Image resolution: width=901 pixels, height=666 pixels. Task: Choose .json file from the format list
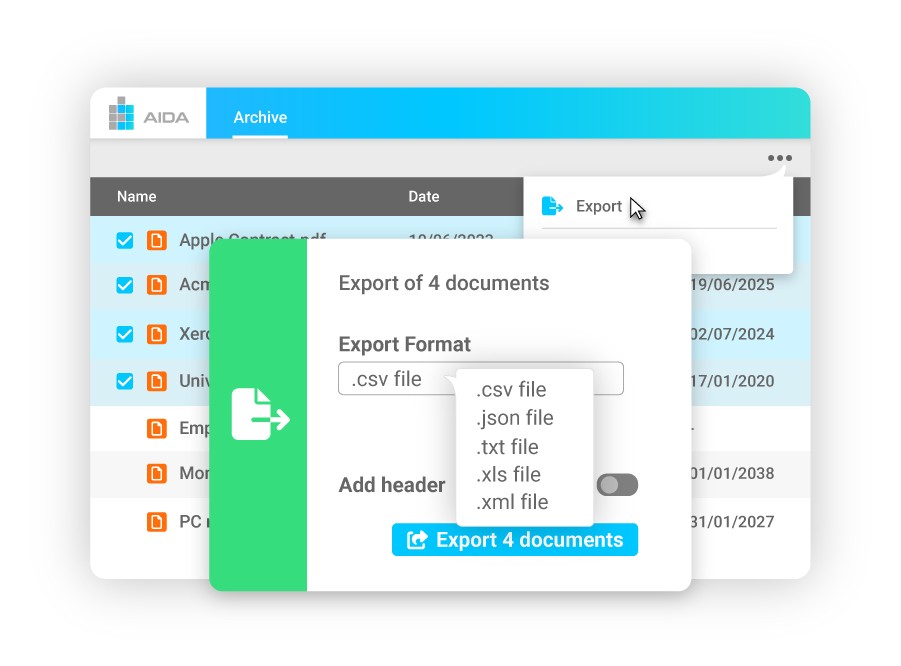(x=514, y=418)
